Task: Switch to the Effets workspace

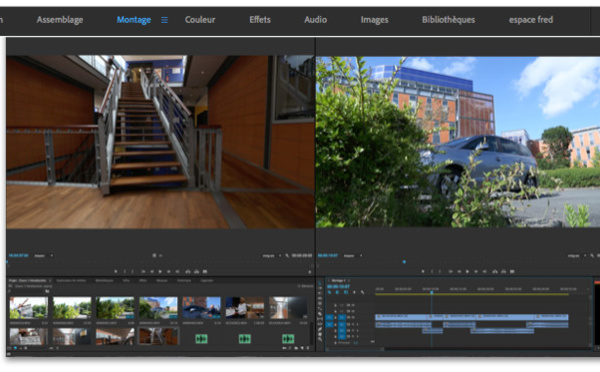Action: click(260, 20)
